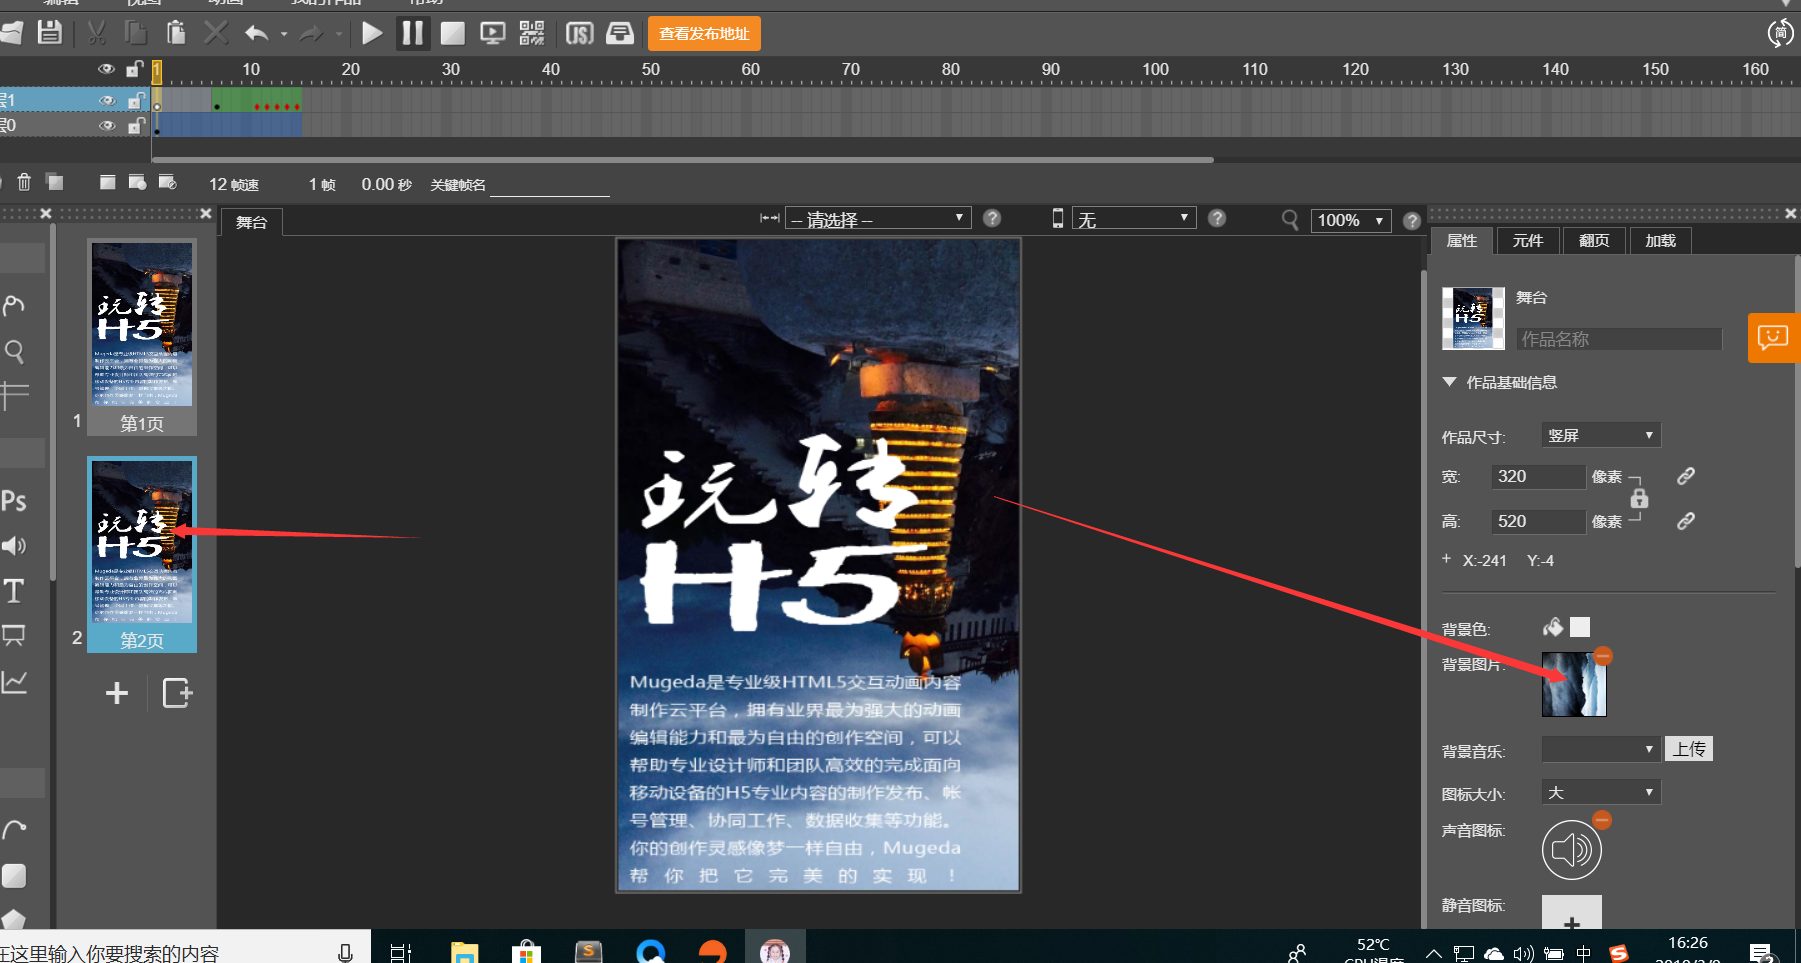Image resolution: width=1801 pixels, height=963 pixels.
Task: Click the keyframe icon with a dot
Action: (138, 182)
